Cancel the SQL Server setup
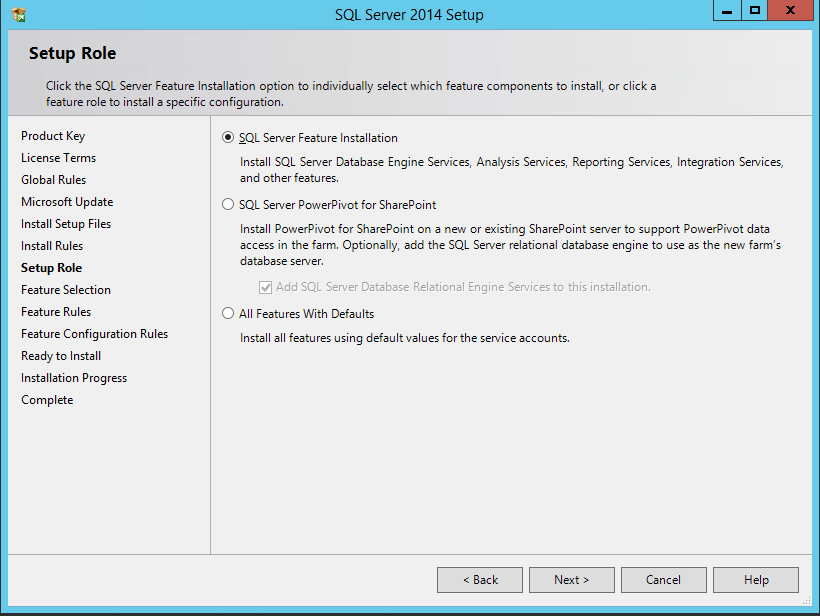This screenshot has height=616, width=820. (x=664, y=580)
